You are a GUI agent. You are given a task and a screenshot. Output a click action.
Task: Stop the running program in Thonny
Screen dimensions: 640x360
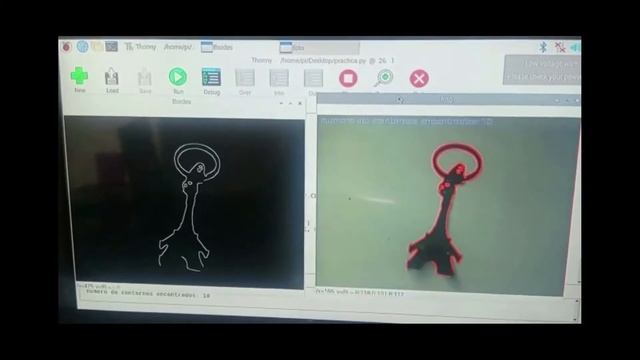click(x=348, y=78)
